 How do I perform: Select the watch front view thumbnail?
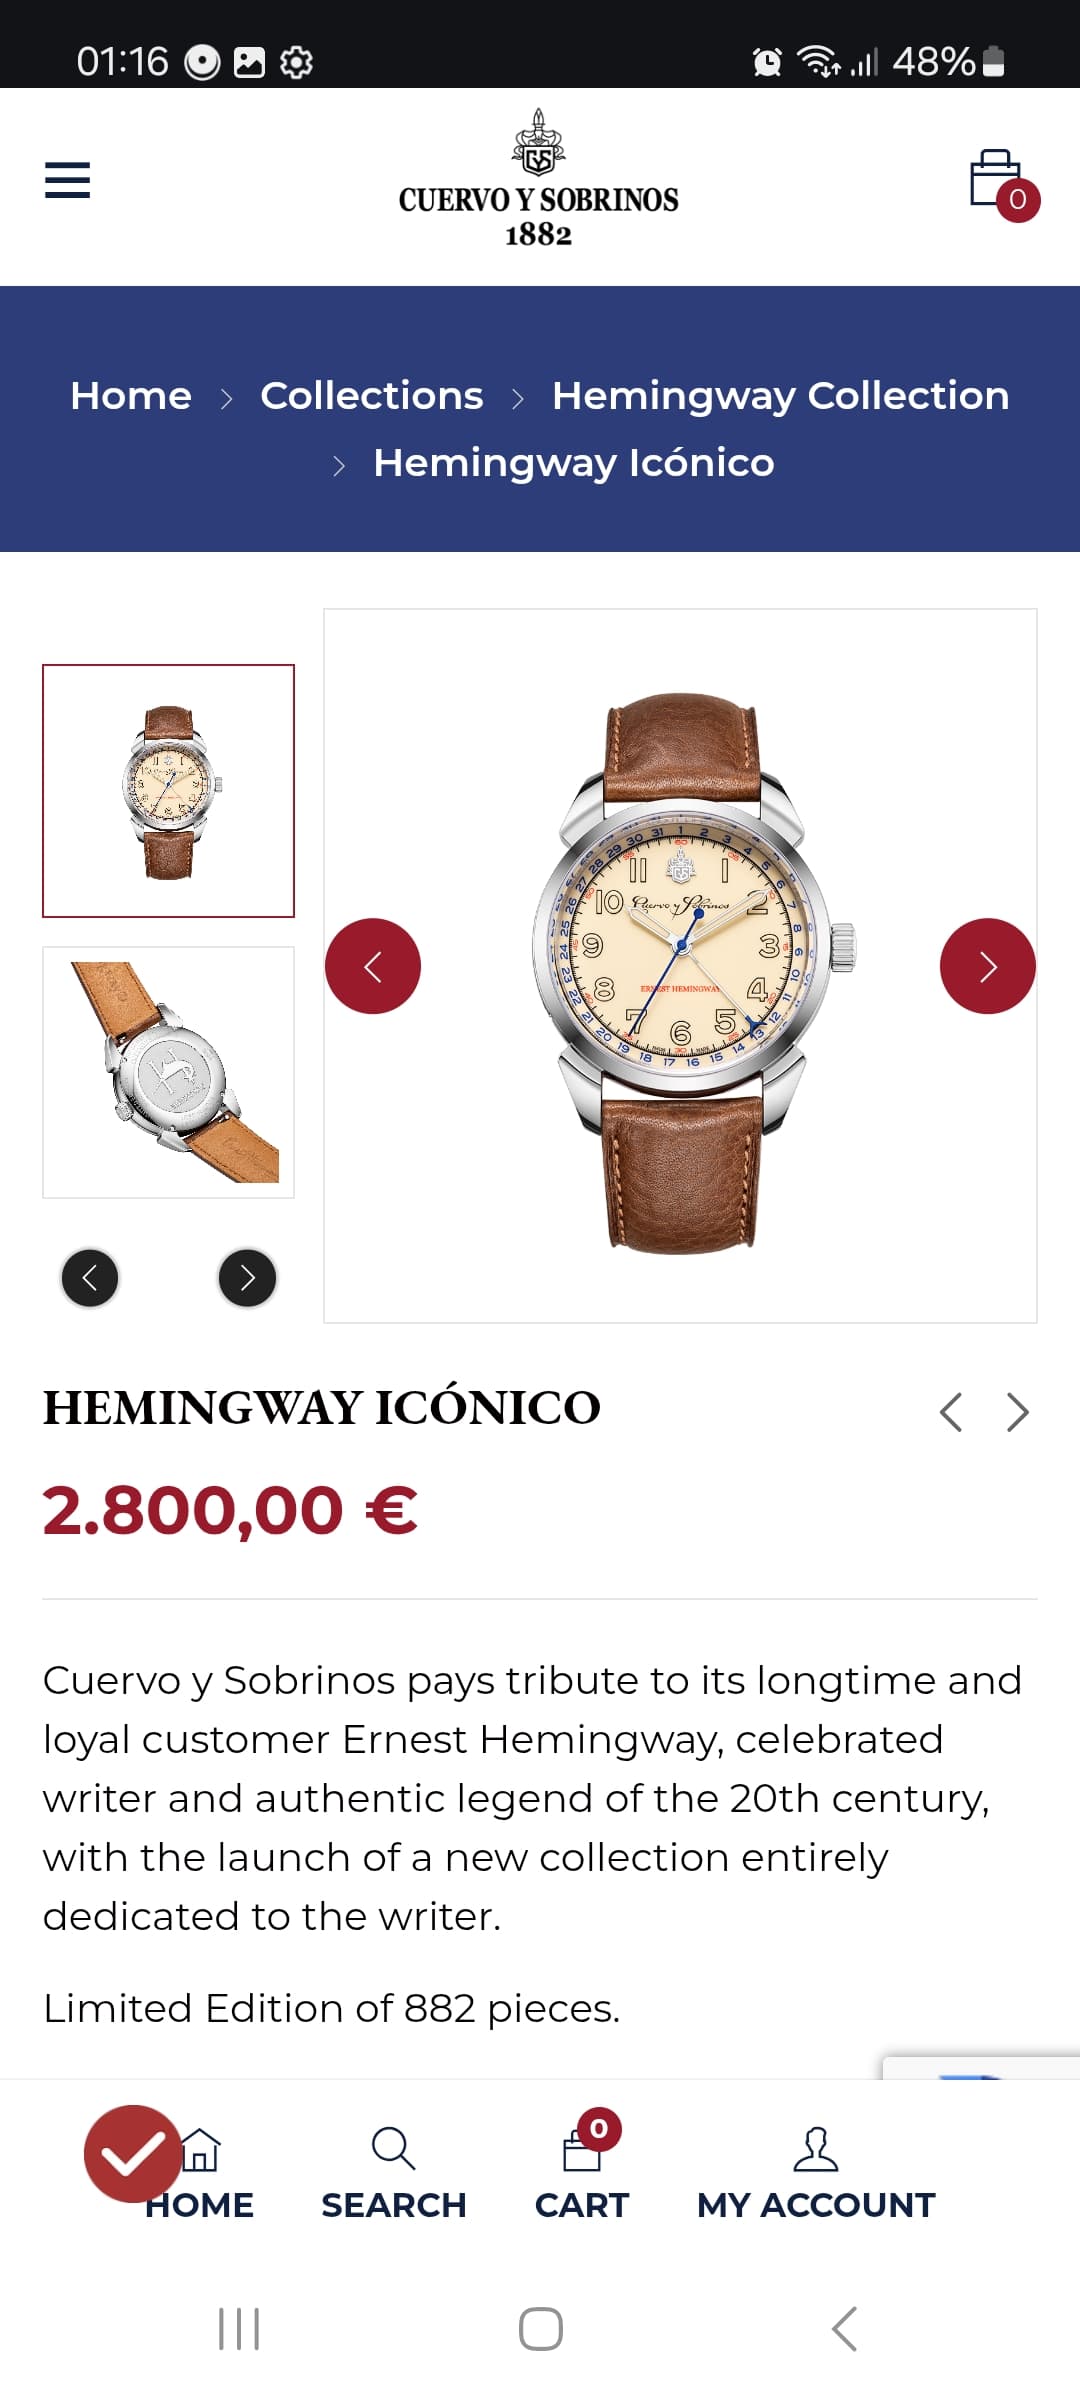coord(168,791)
